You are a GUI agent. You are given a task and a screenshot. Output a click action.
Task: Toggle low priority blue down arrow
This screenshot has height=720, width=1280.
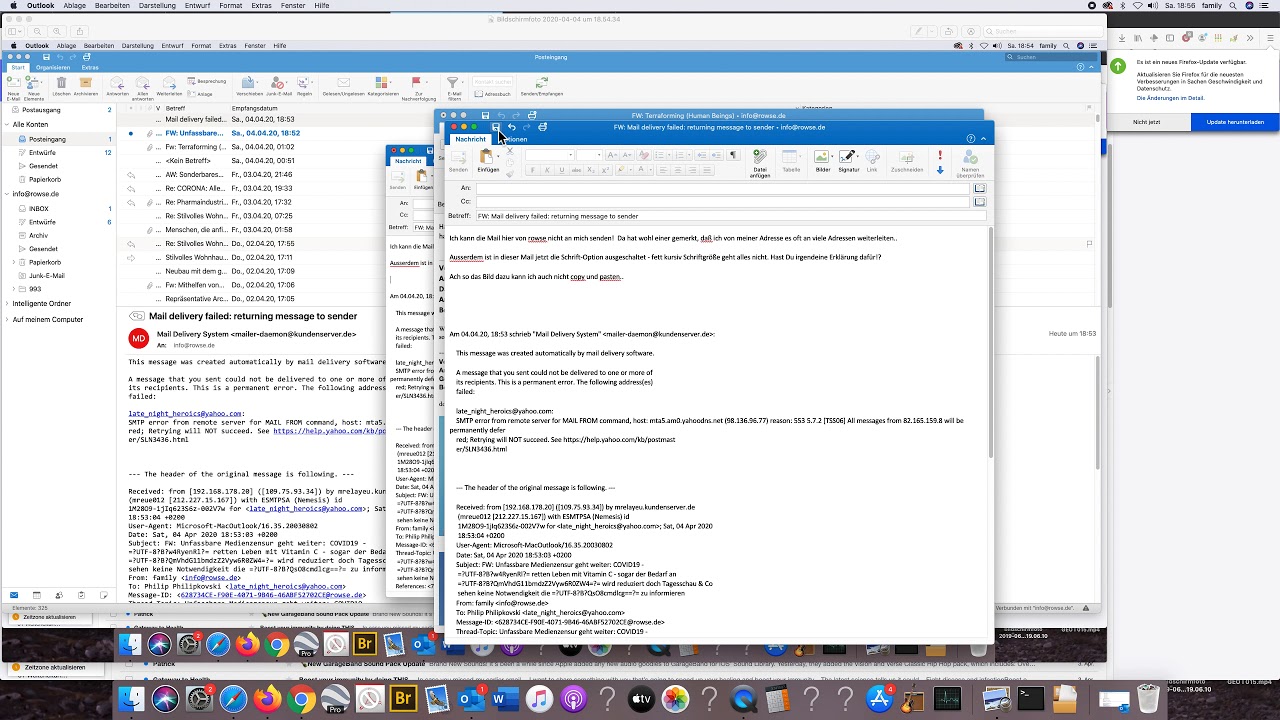[x=940, y=170]
